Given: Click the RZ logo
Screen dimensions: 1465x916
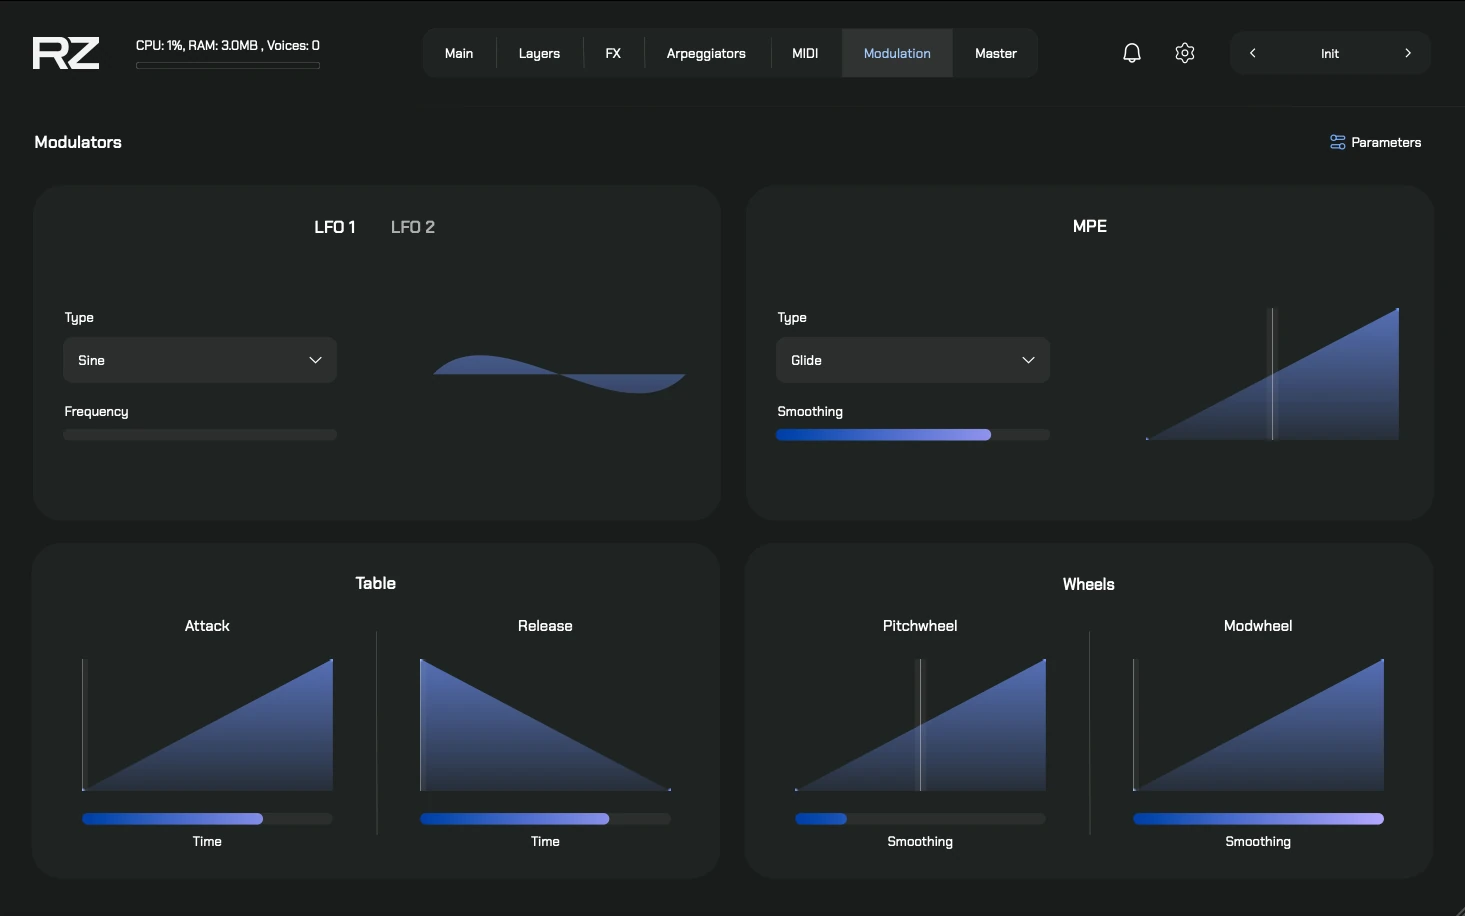Looking at the screenshot, I should (66, 53).
